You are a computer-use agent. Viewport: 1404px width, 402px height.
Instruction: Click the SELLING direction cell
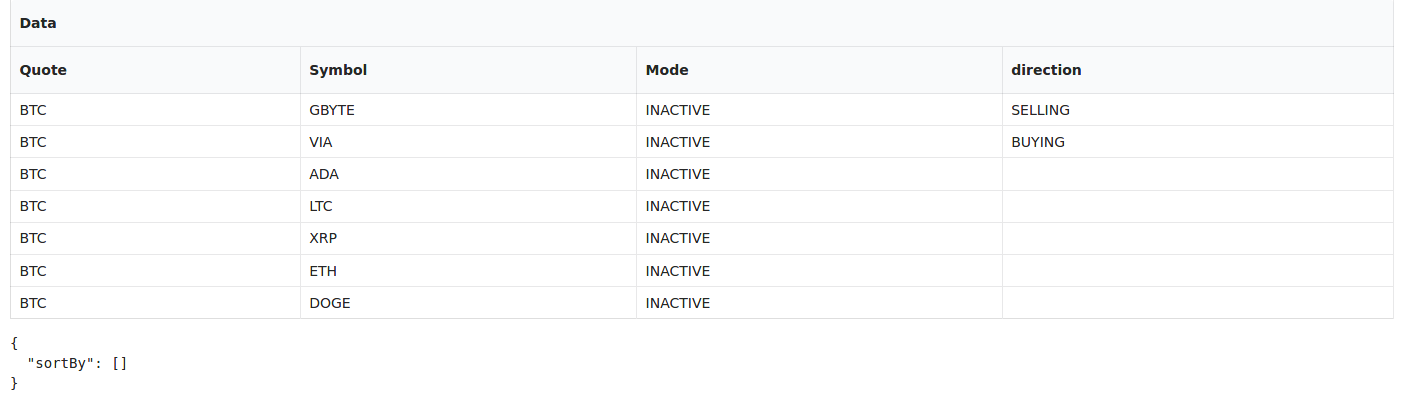click(x=1197, y=110)
